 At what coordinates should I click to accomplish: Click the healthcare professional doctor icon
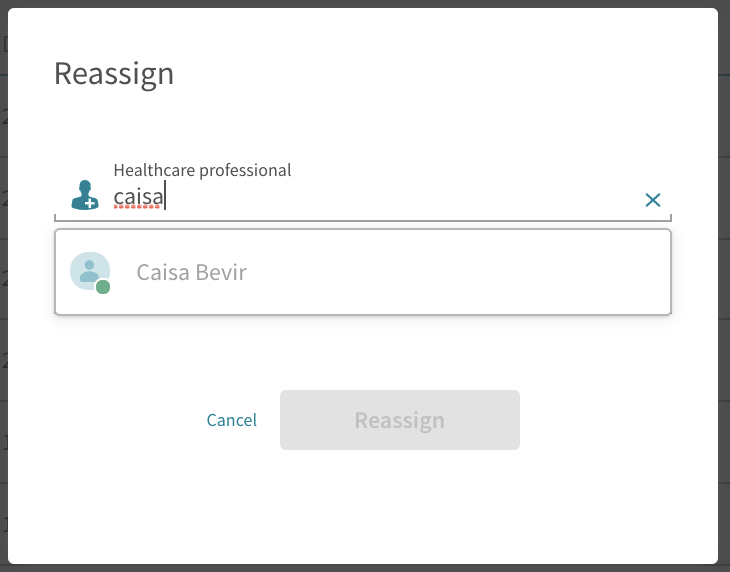(85, 195)
